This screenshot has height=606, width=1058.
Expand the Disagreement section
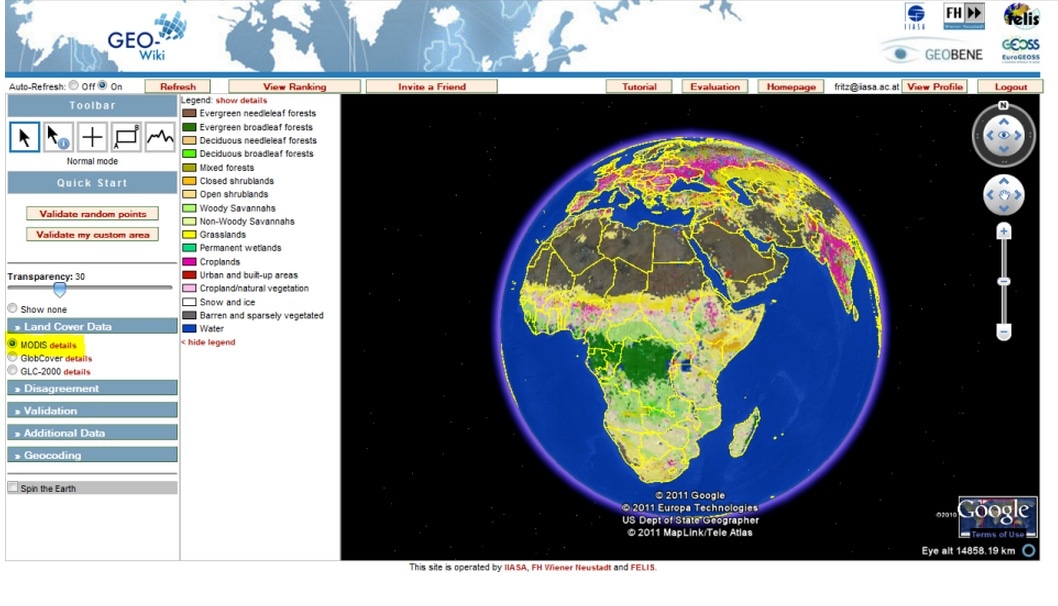point(92,388)
